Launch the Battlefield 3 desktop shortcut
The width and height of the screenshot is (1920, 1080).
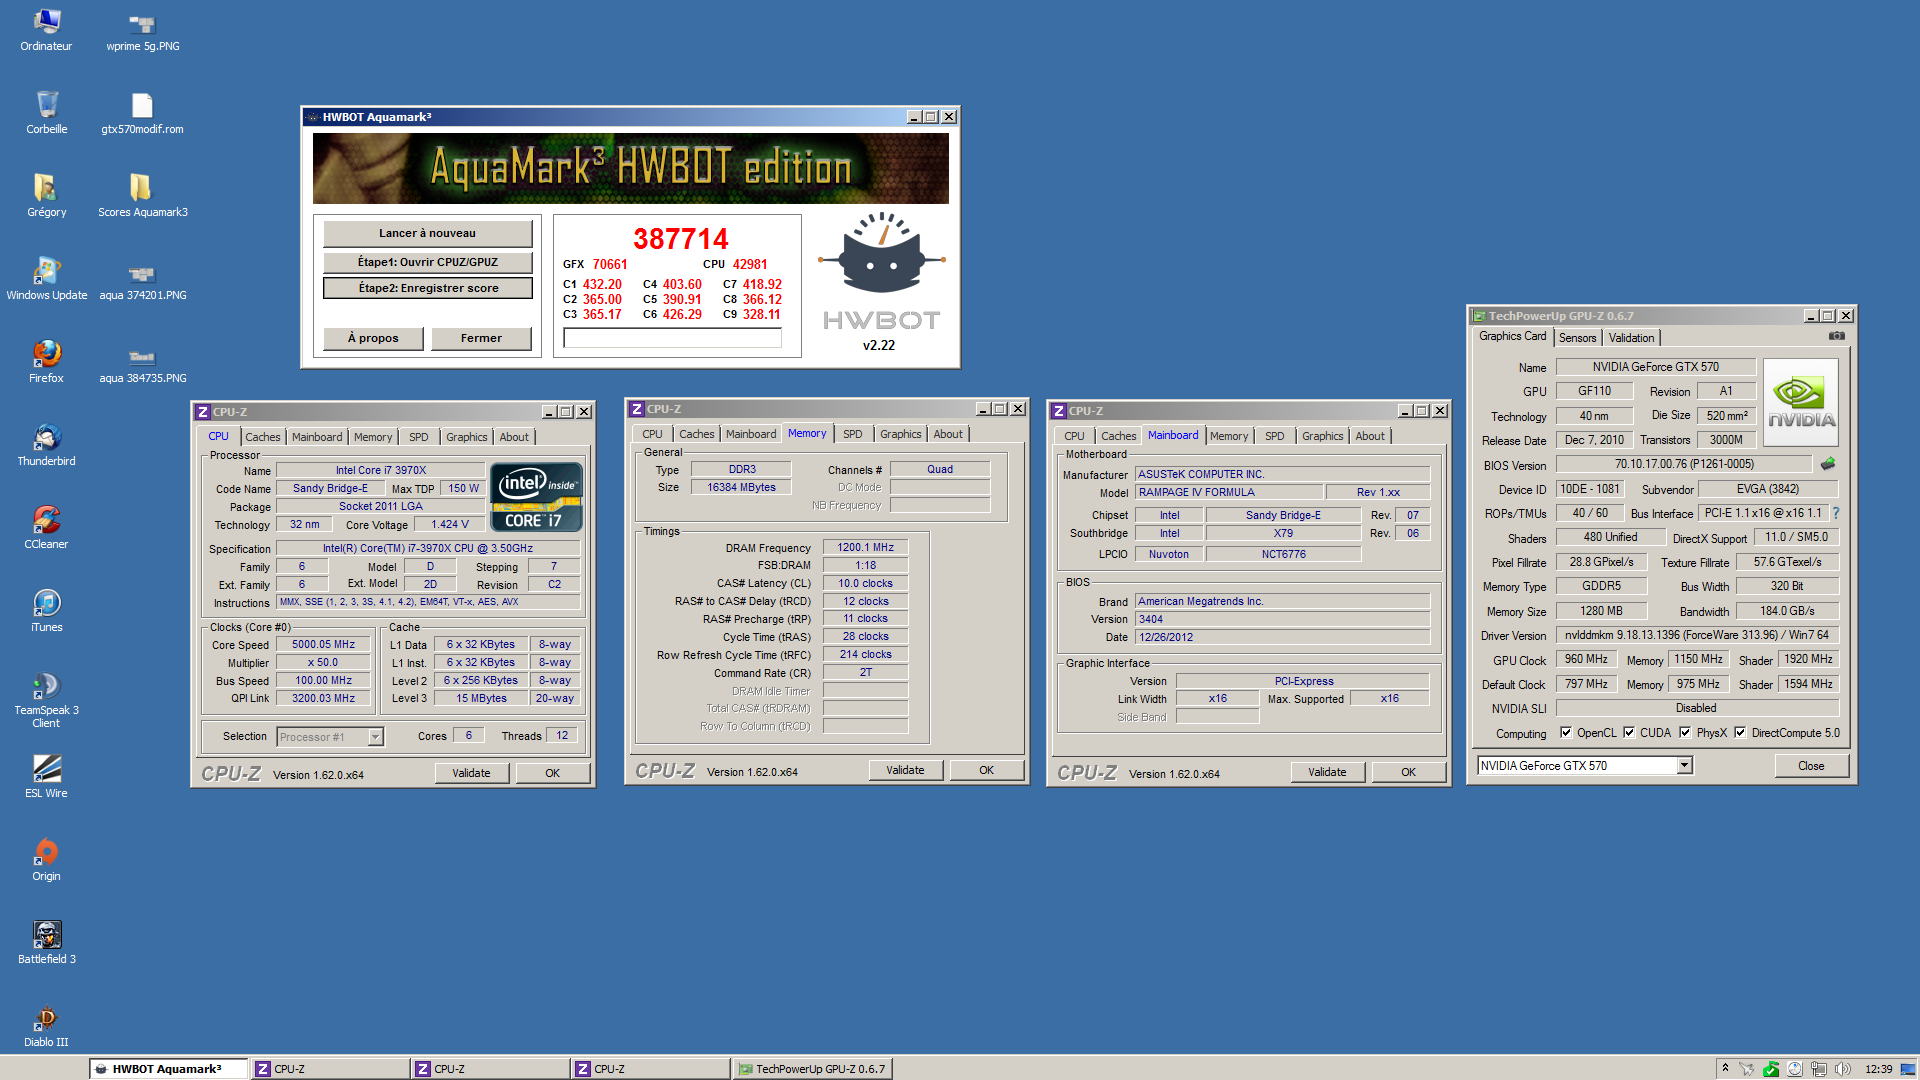tap(46, 943)
